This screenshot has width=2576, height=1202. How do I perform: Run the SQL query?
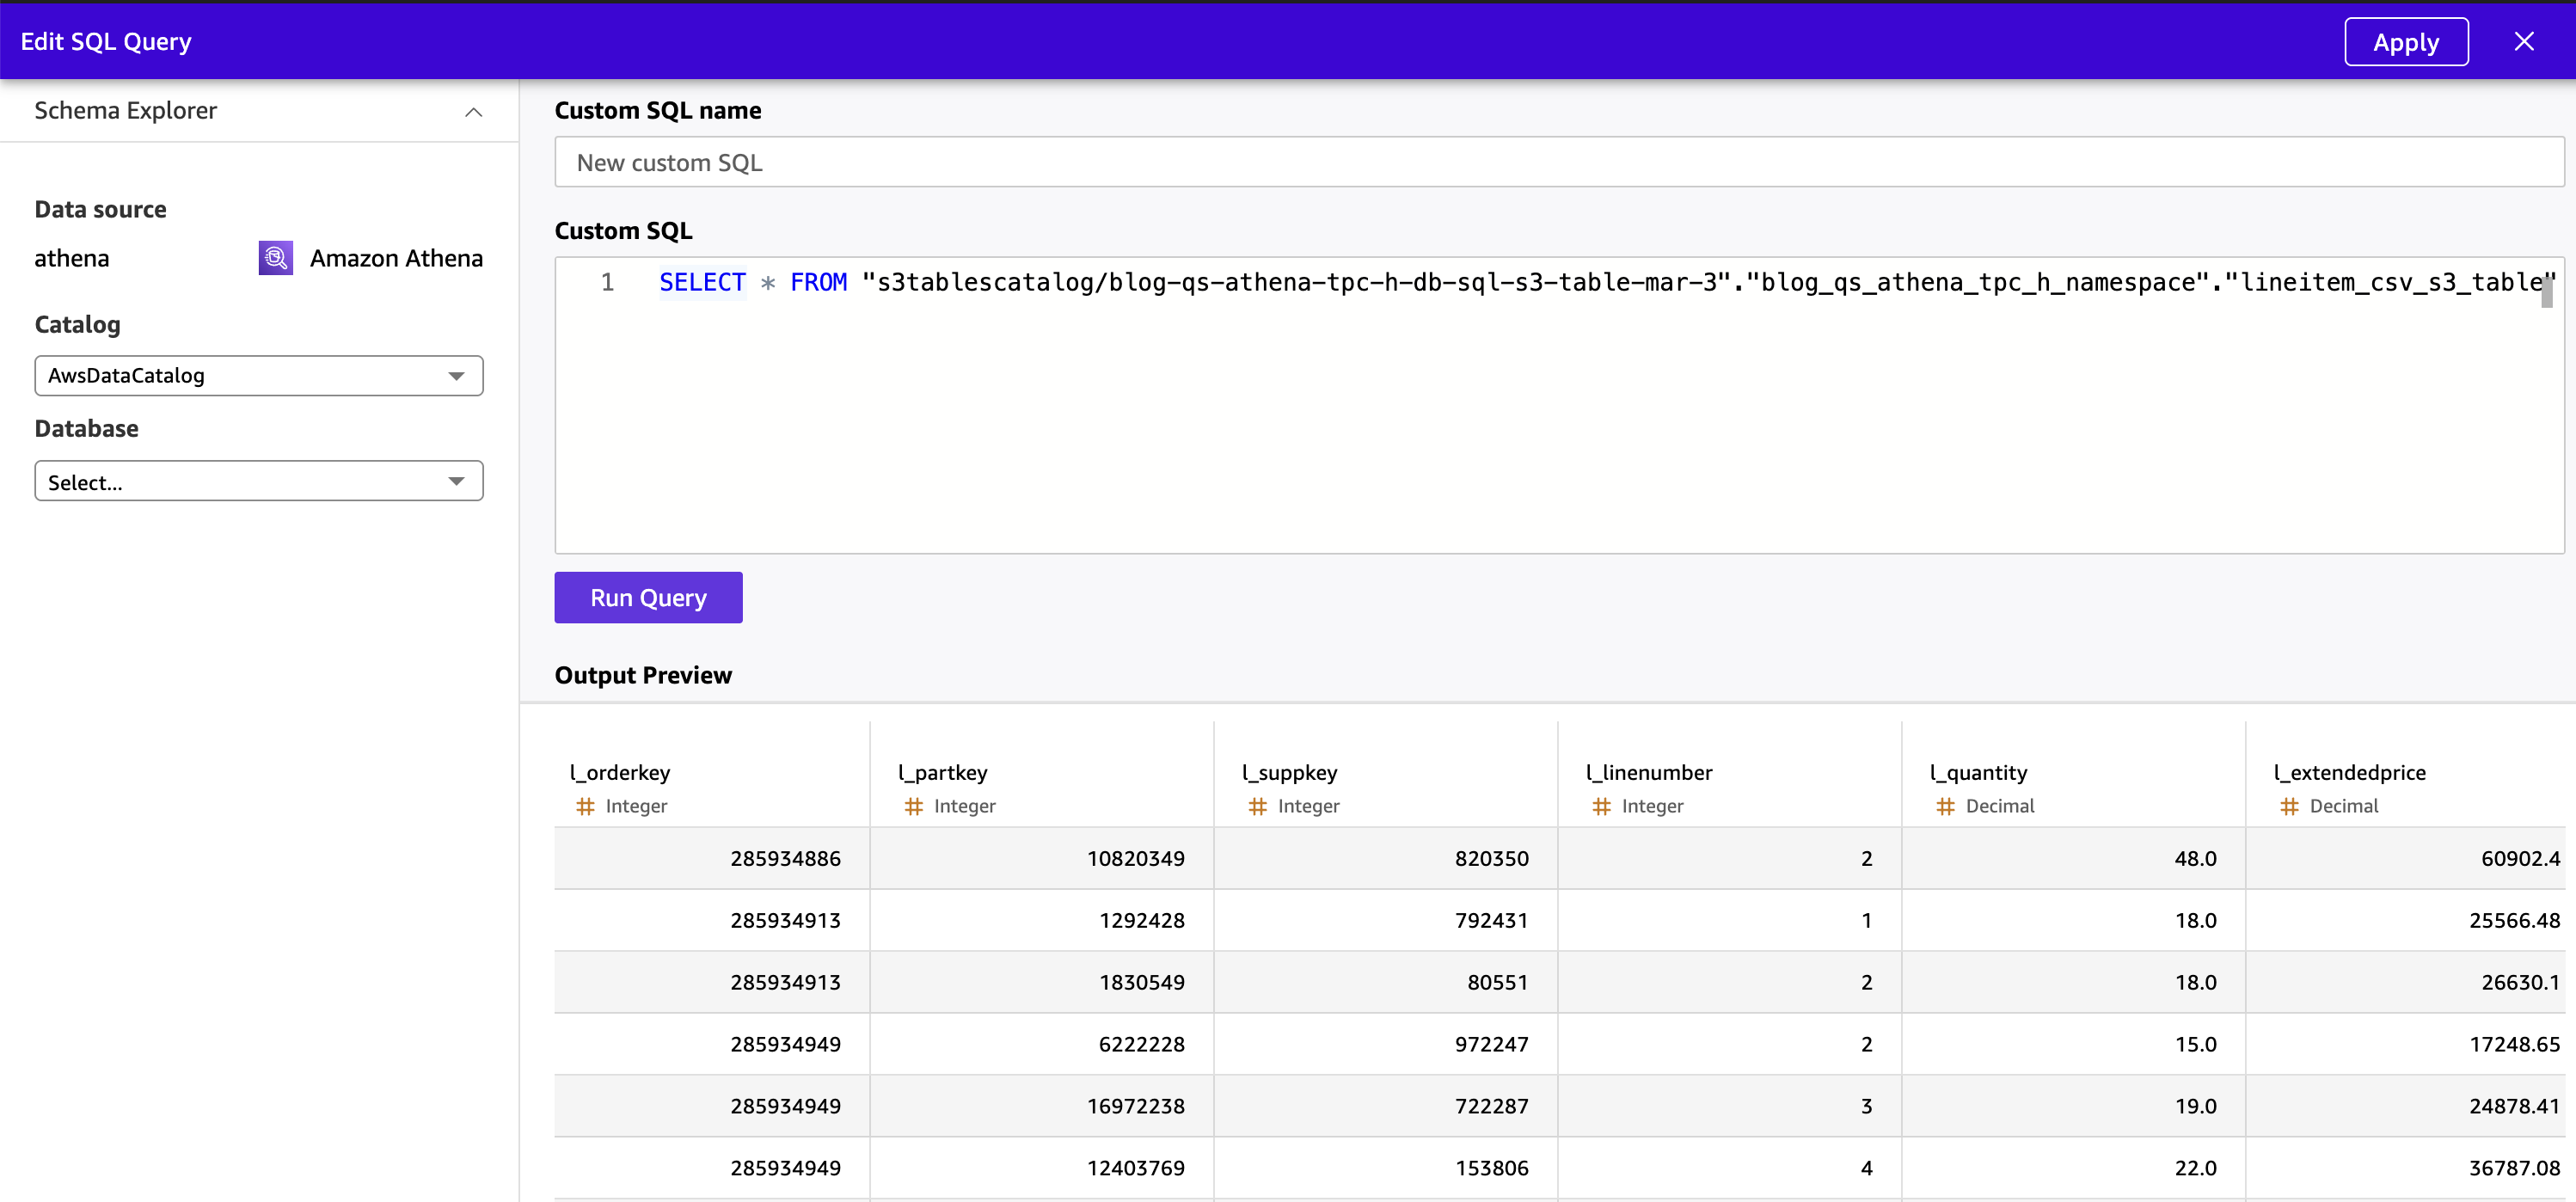[648, 598]
